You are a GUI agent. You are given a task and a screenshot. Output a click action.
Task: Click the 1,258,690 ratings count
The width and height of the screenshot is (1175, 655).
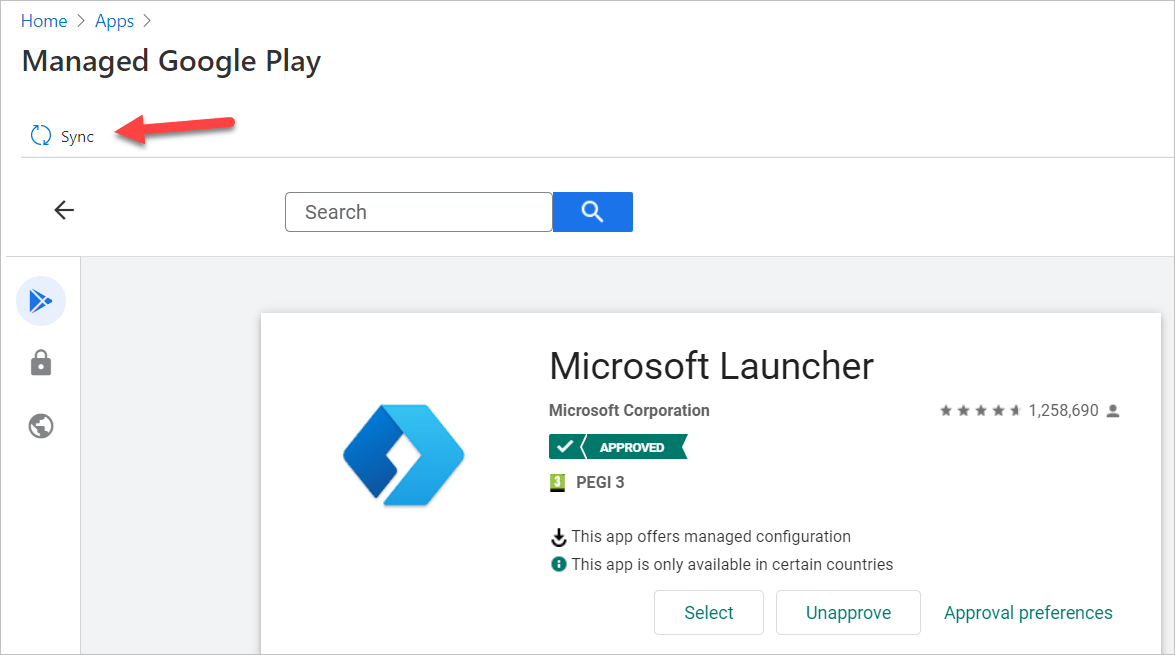pyautogui.click(x=1063, y=411)
